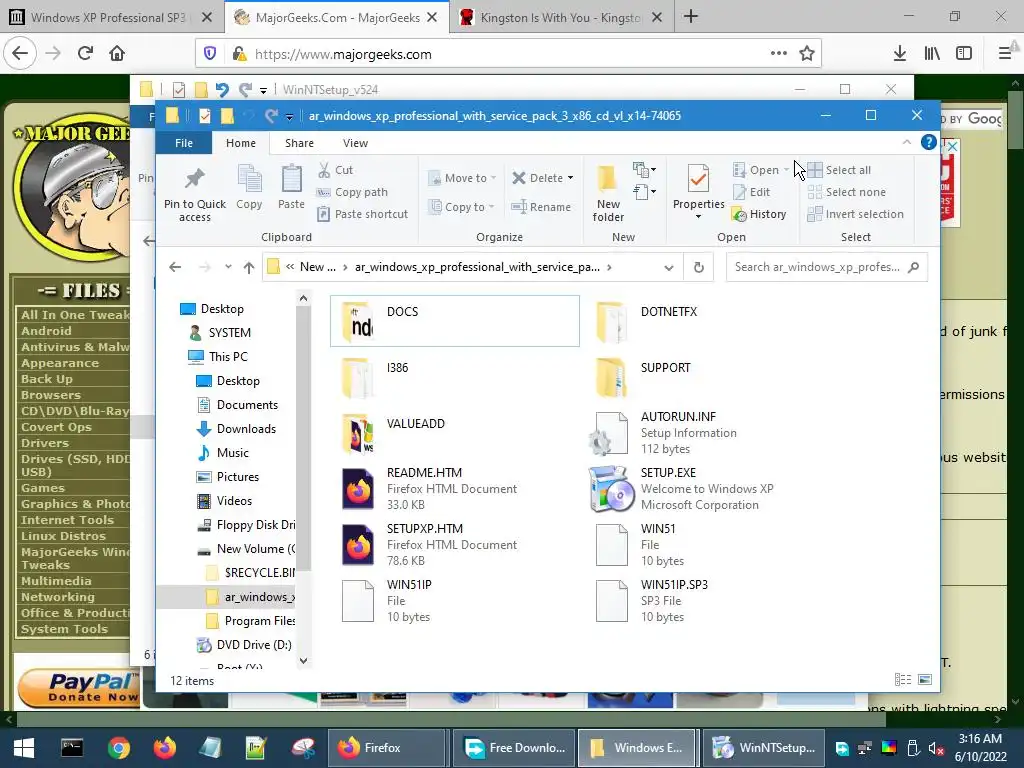
Task: Expand the Move to dropdown
Action: 494,178
